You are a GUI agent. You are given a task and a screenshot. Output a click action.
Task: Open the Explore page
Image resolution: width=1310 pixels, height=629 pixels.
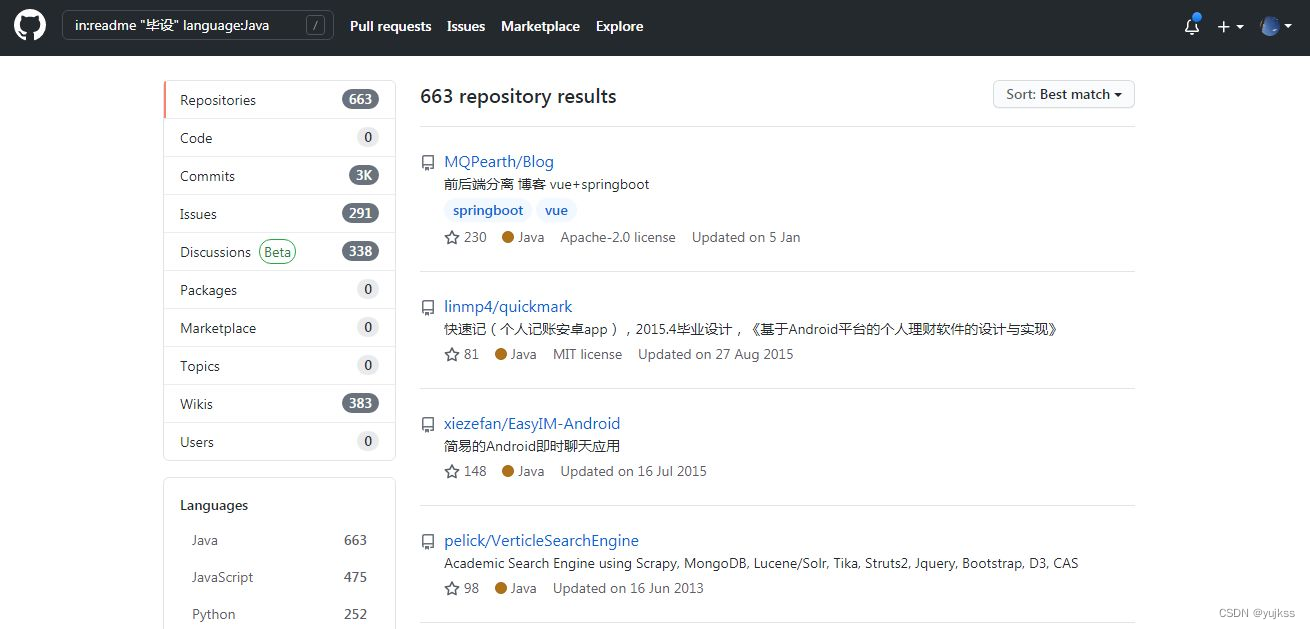point(619,26)
